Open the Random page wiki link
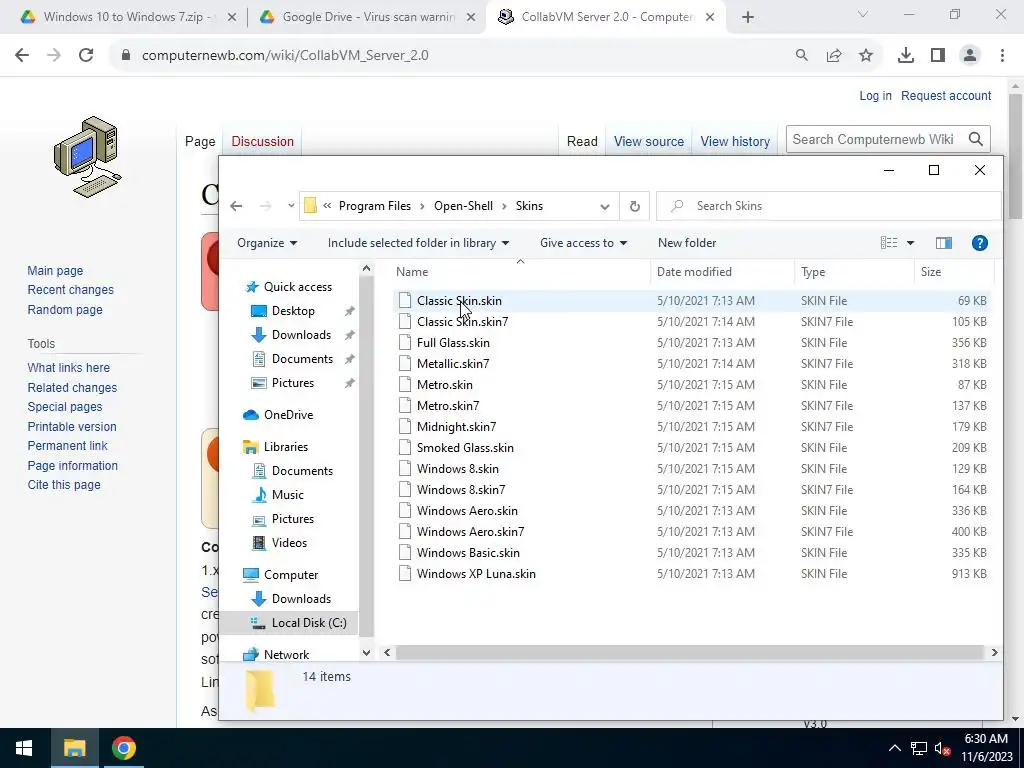This screenshot has height=768, width=1024. (x=65, y=310)
